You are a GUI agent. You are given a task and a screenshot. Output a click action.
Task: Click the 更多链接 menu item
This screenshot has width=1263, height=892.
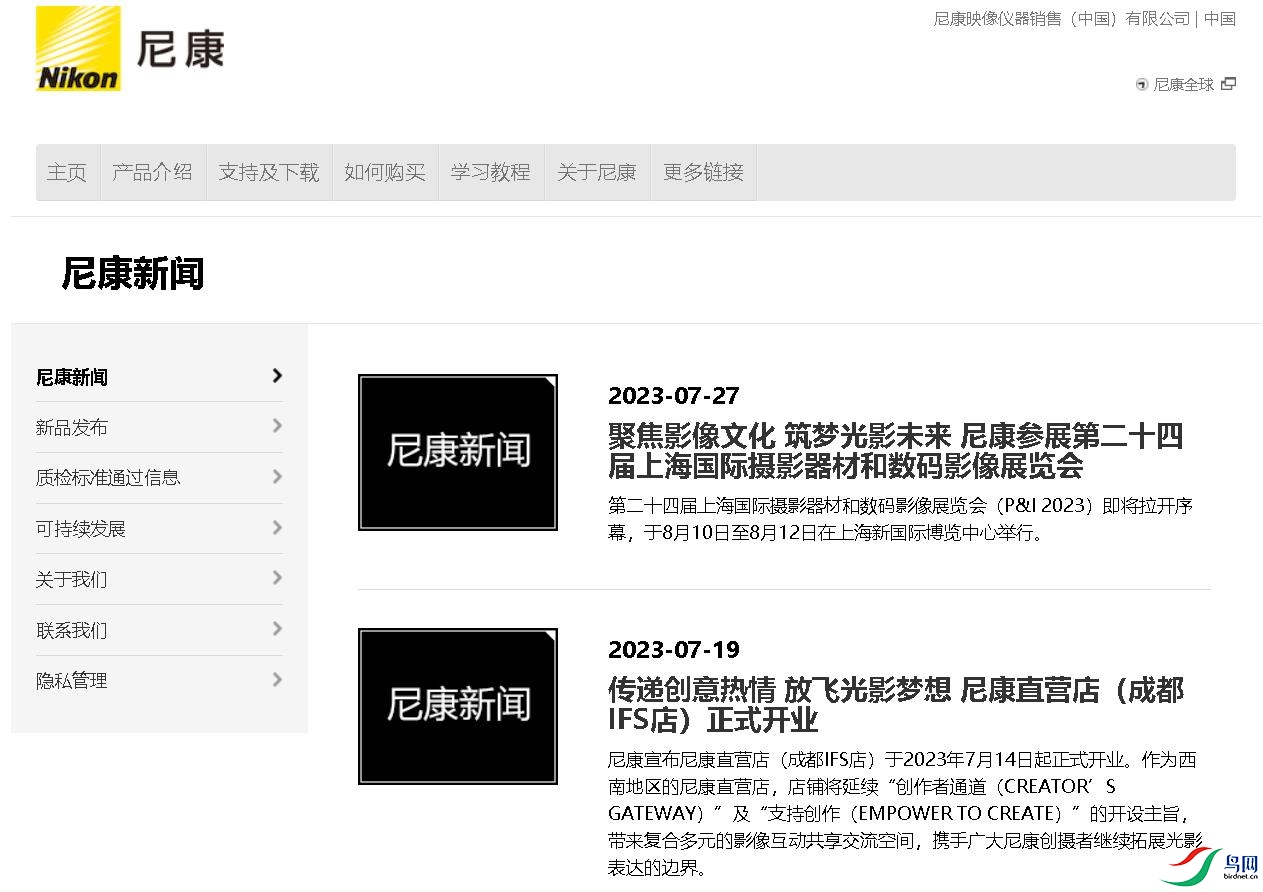[x=703, y=172]
